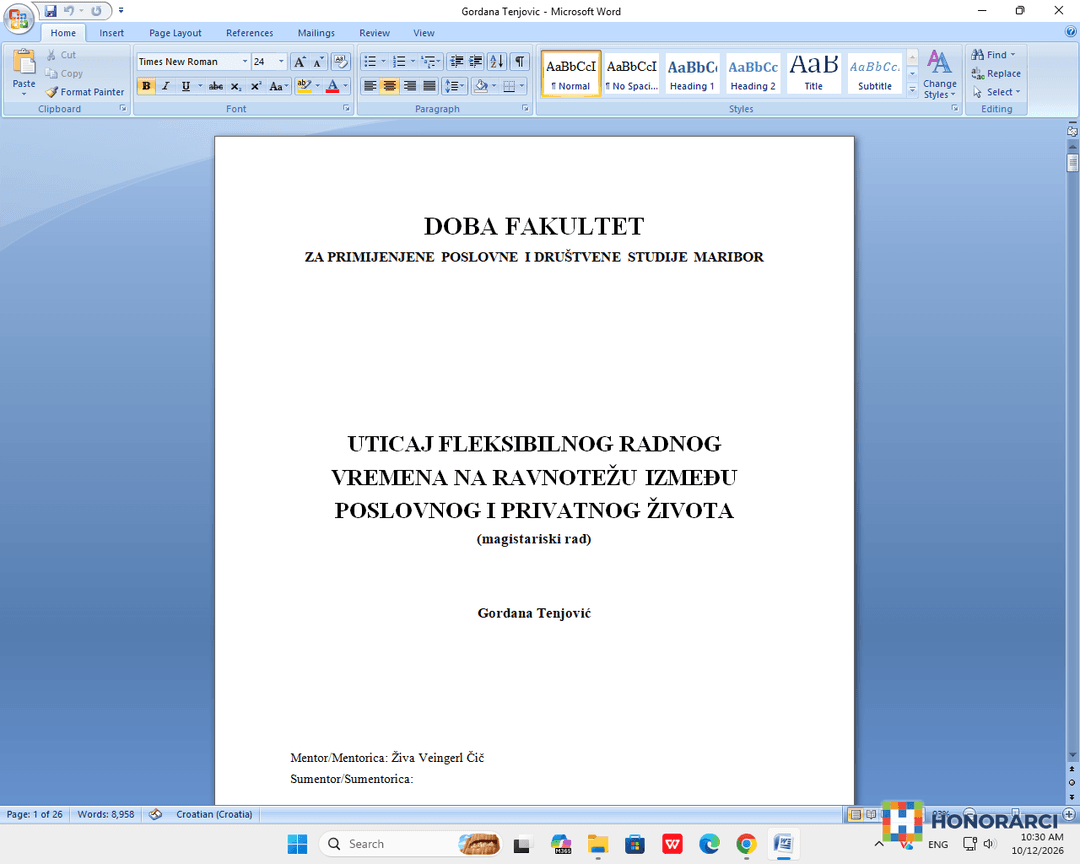Click the Find button

(993, 54)
